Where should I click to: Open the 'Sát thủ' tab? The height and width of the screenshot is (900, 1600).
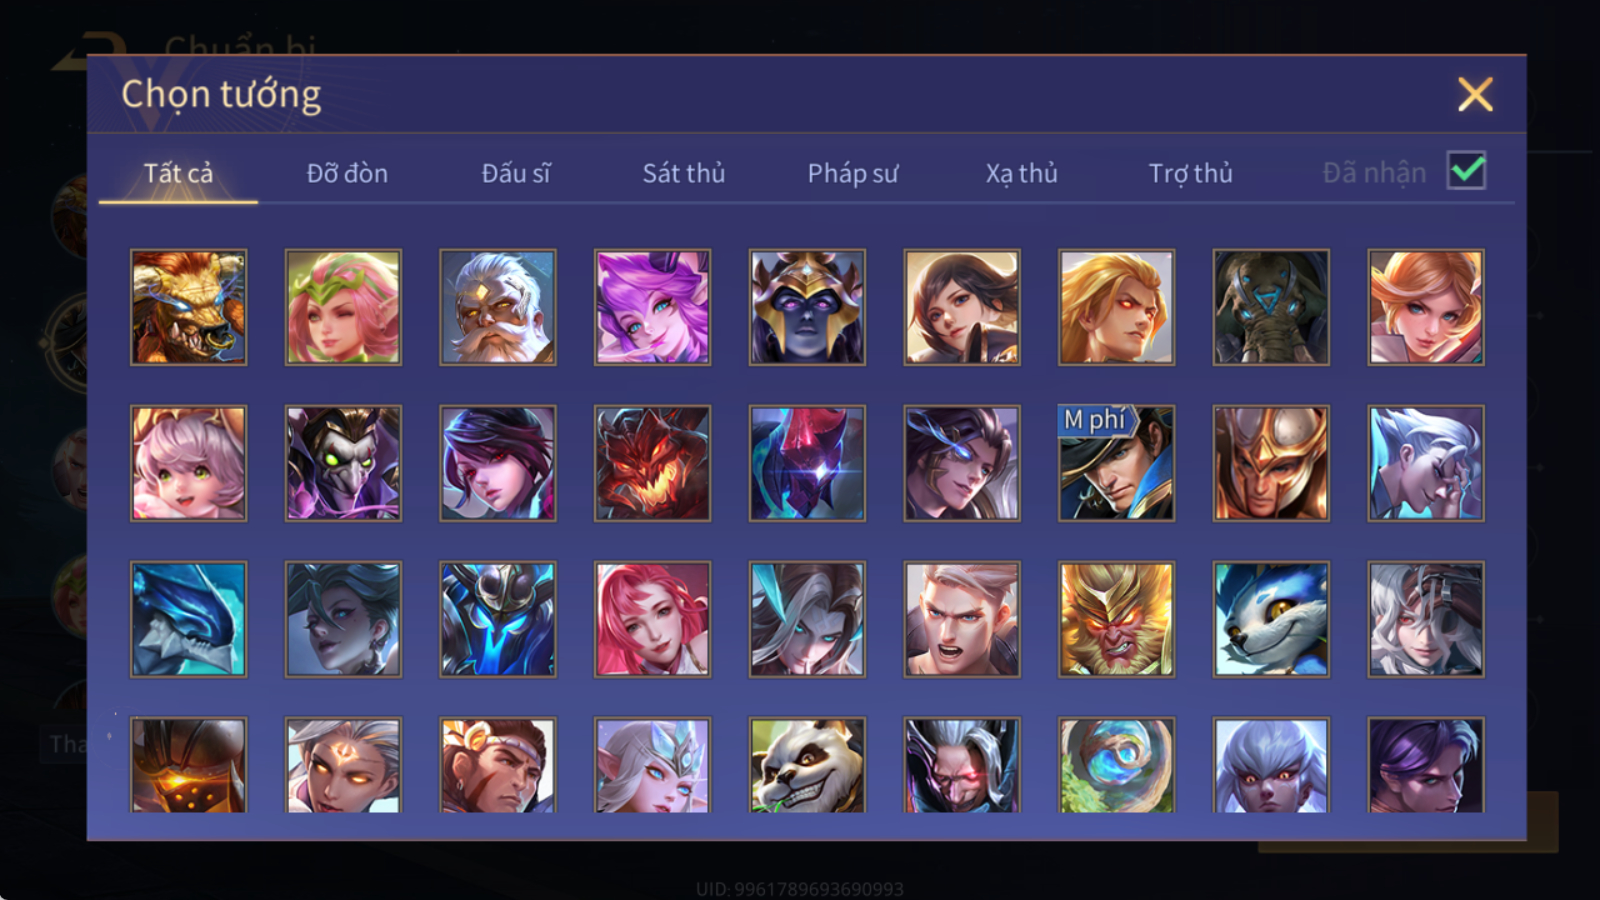pos(683,173)
